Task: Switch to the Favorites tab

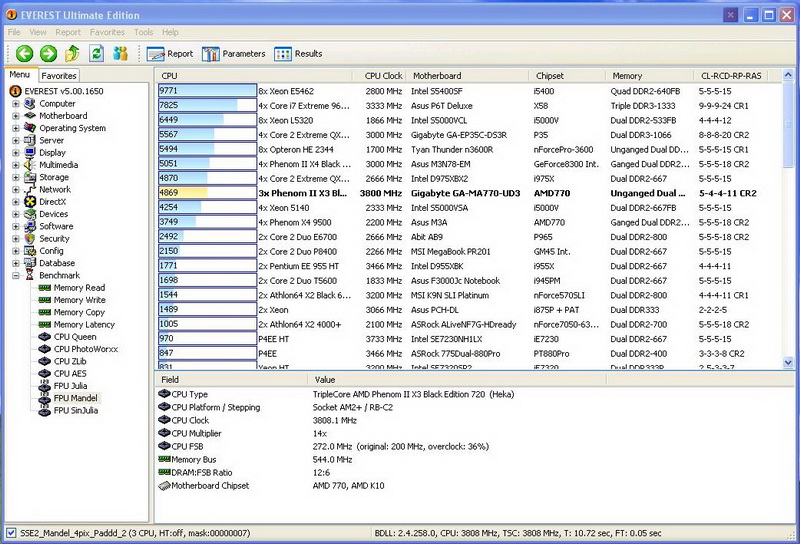Action: 59,76
